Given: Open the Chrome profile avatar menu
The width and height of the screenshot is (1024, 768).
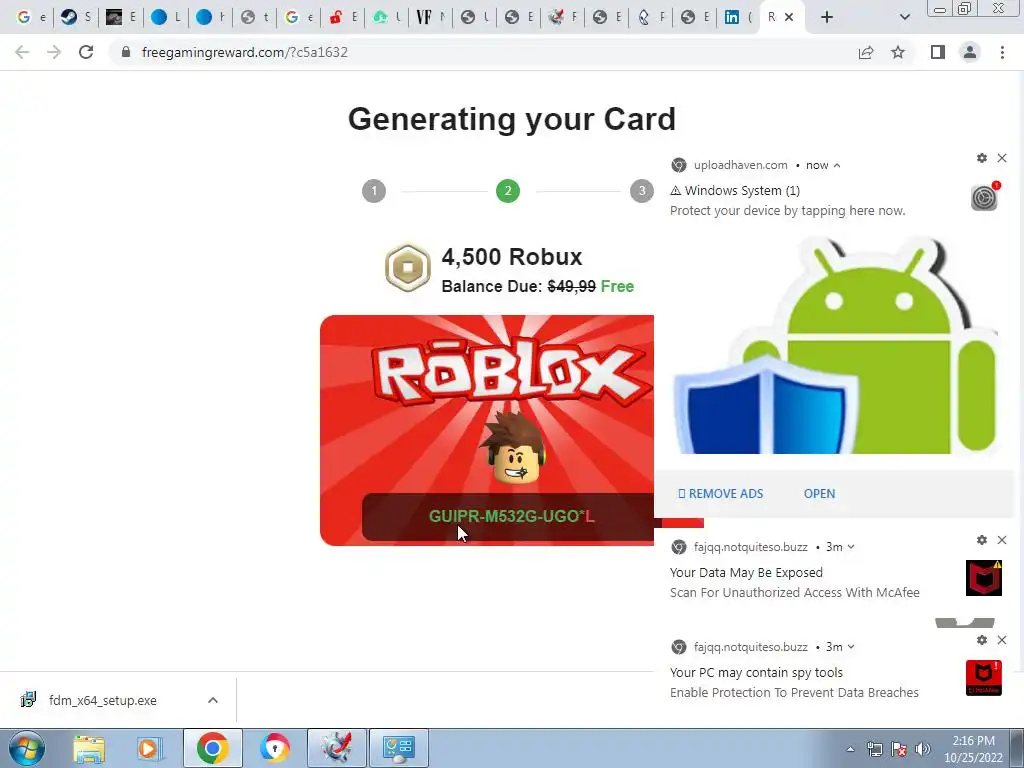Looking at the screenshot, I should click(970, 52).
